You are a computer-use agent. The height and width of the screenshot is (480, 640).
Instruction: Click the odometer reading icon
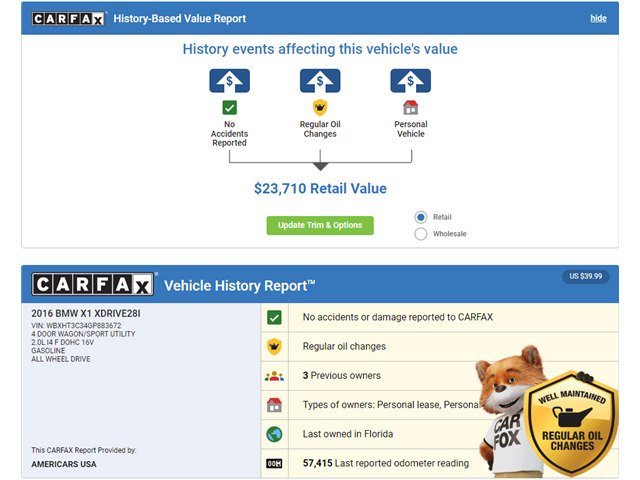point(274,463)
